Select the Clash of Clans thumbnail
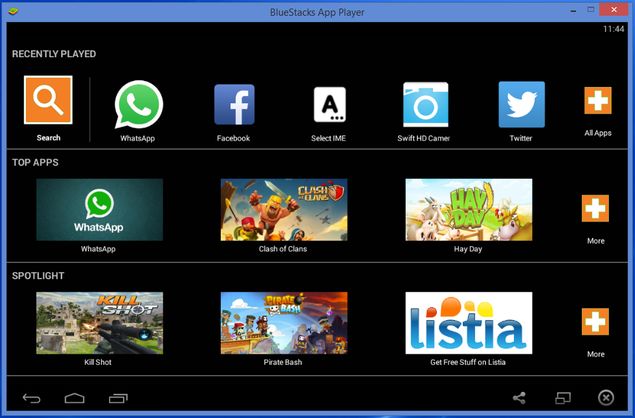635x418 pixels. point(284,210)
